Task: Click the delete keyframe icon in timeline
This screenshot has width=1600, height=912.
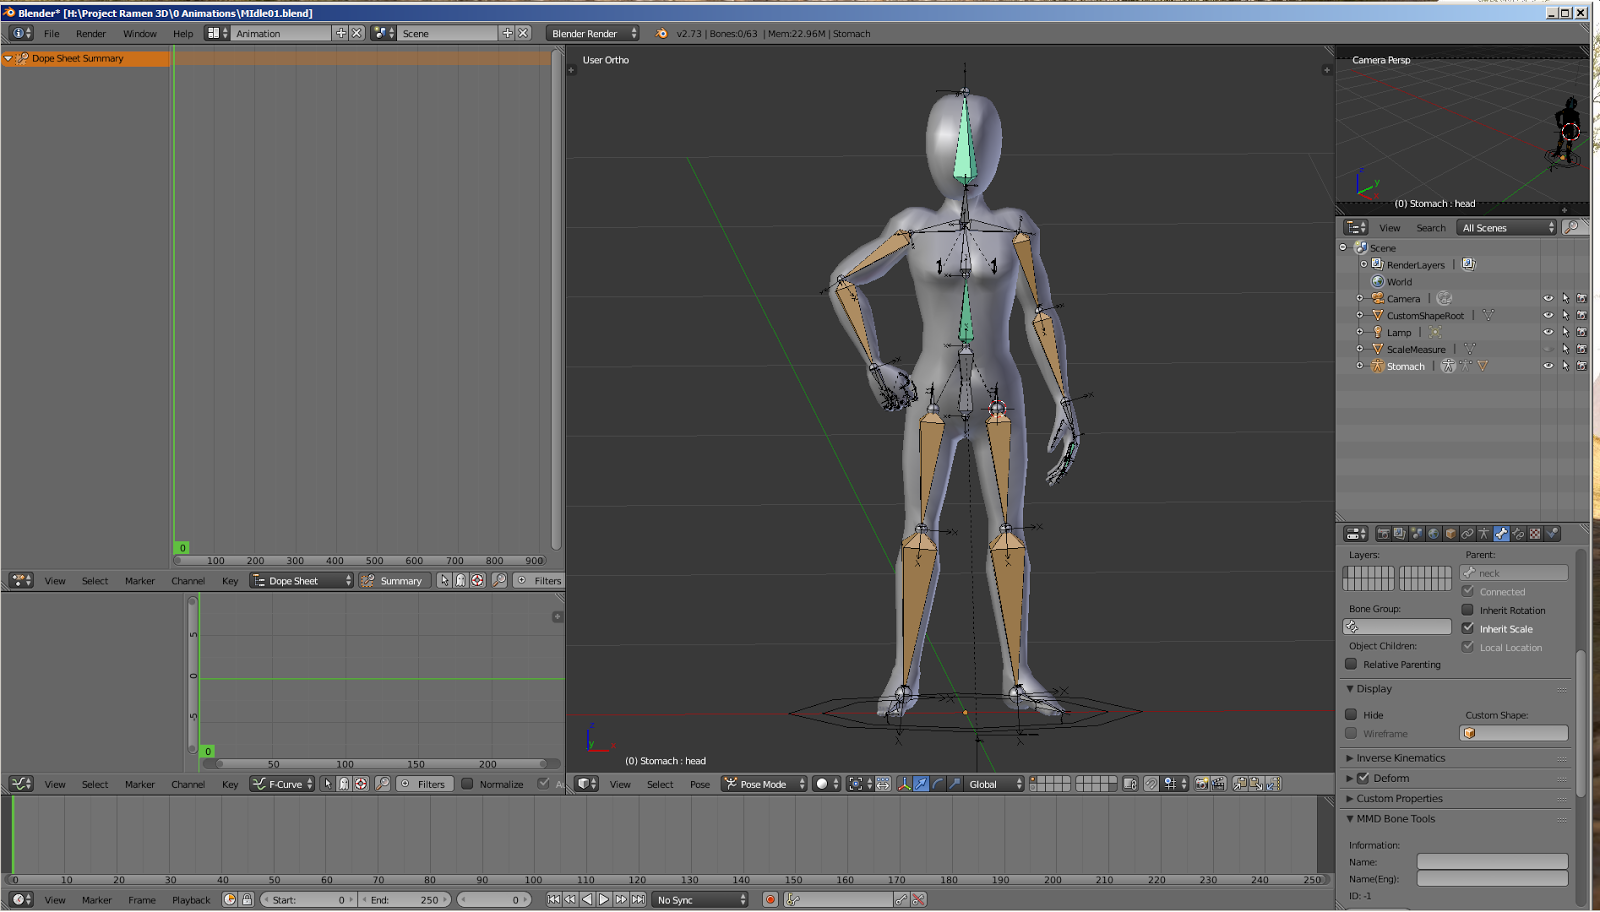Action: point(919,900)
